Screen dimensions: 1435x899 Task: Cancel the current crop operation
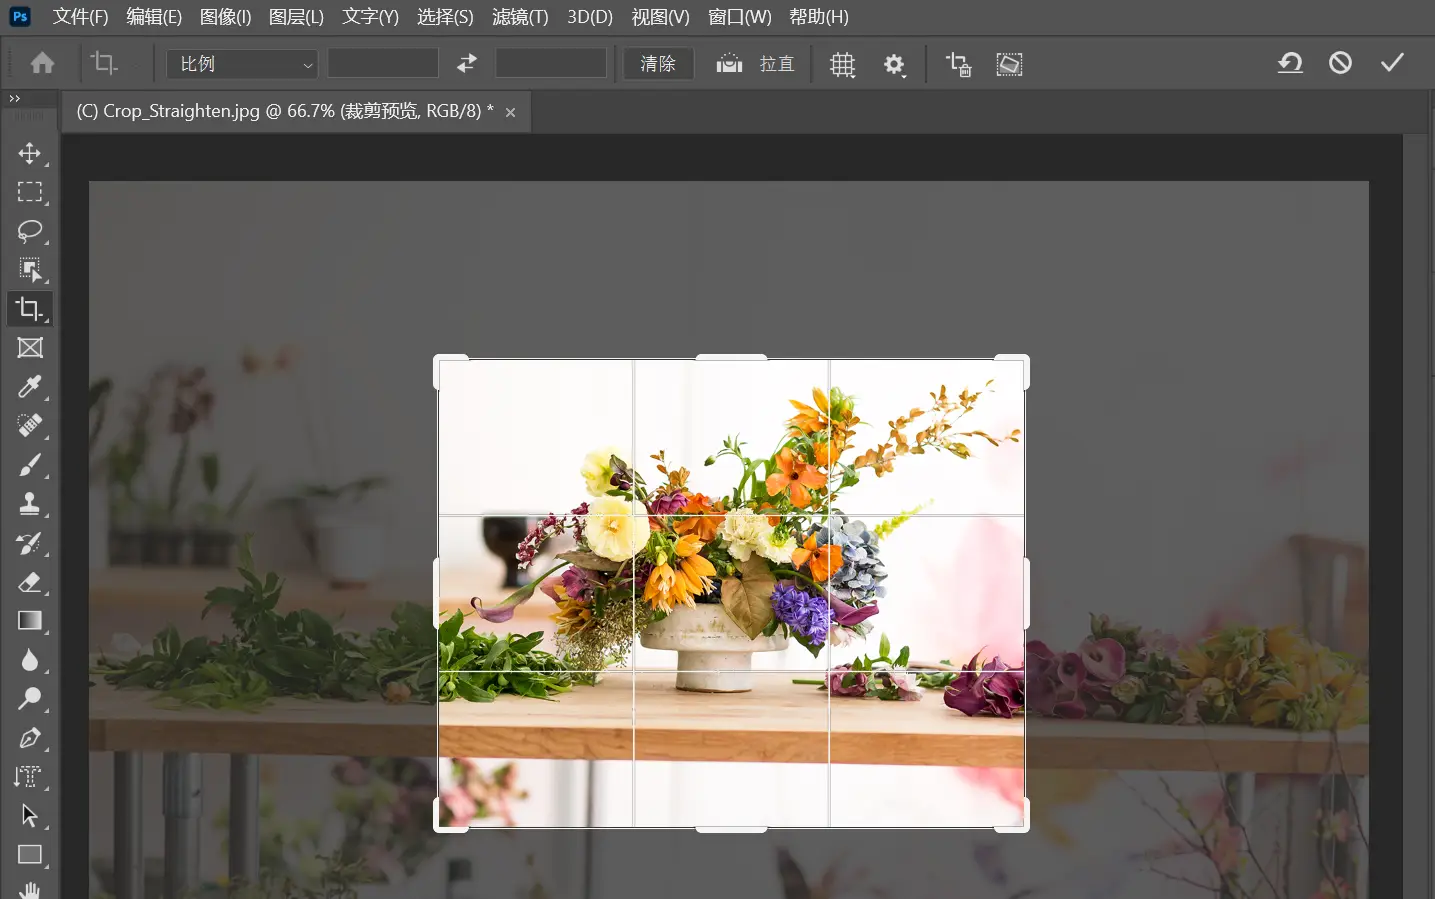(1340, 63)
